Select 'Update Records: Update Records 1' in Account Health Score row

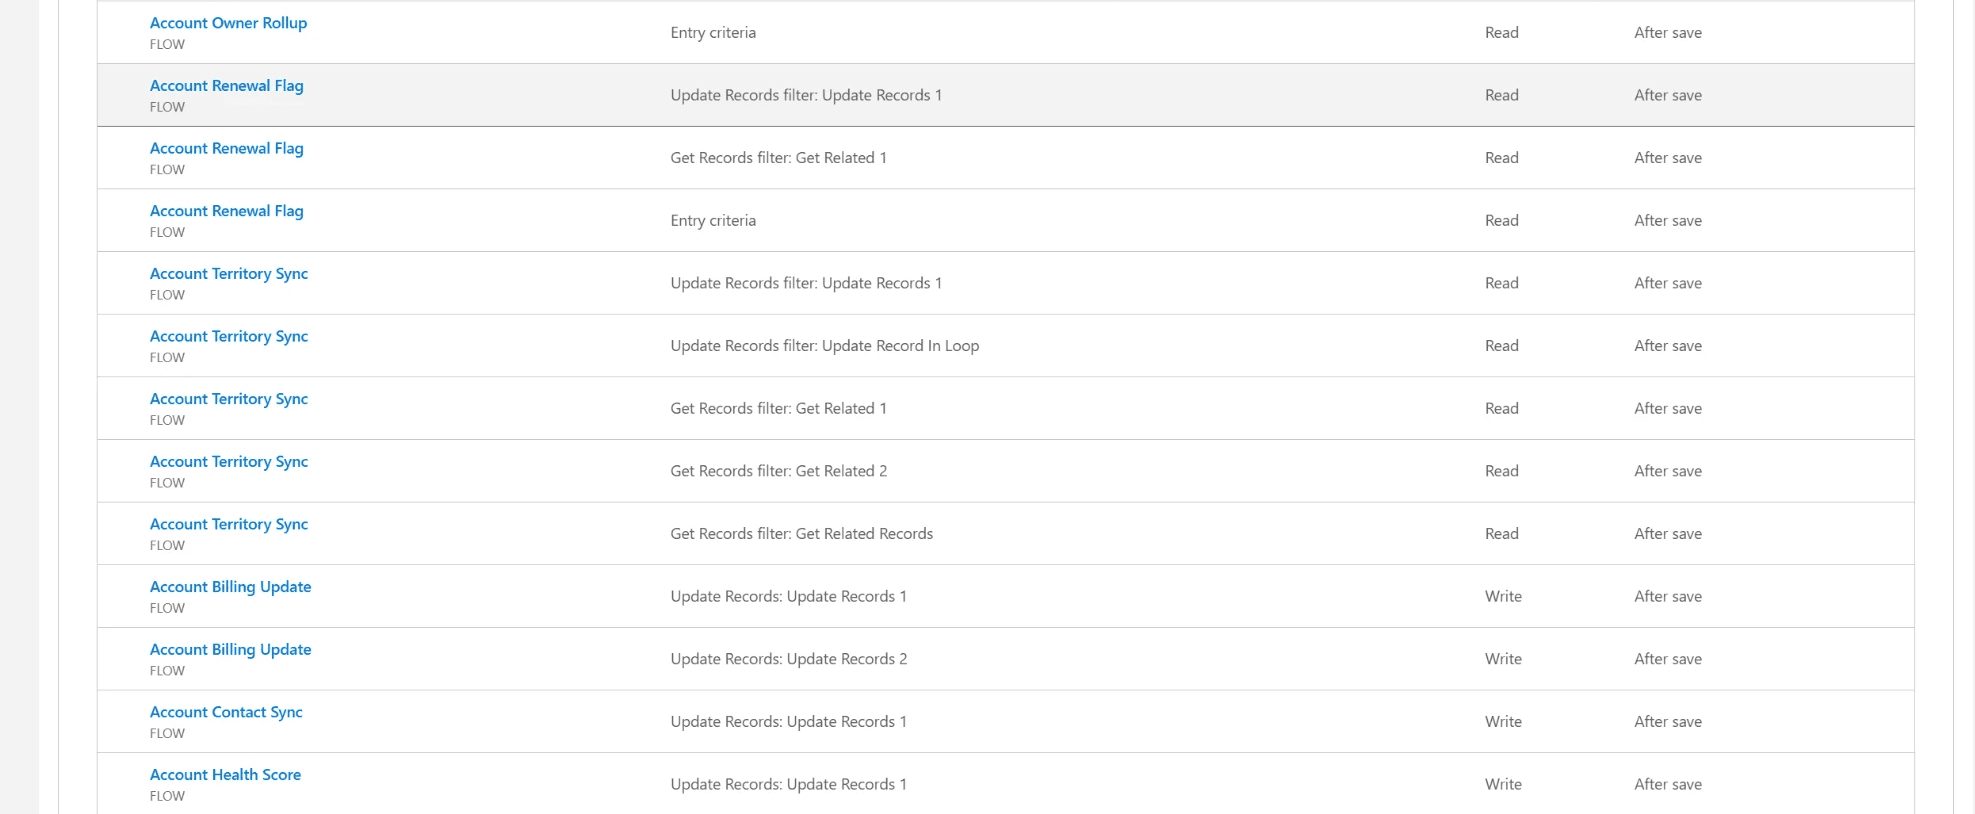tap(789, 785)
